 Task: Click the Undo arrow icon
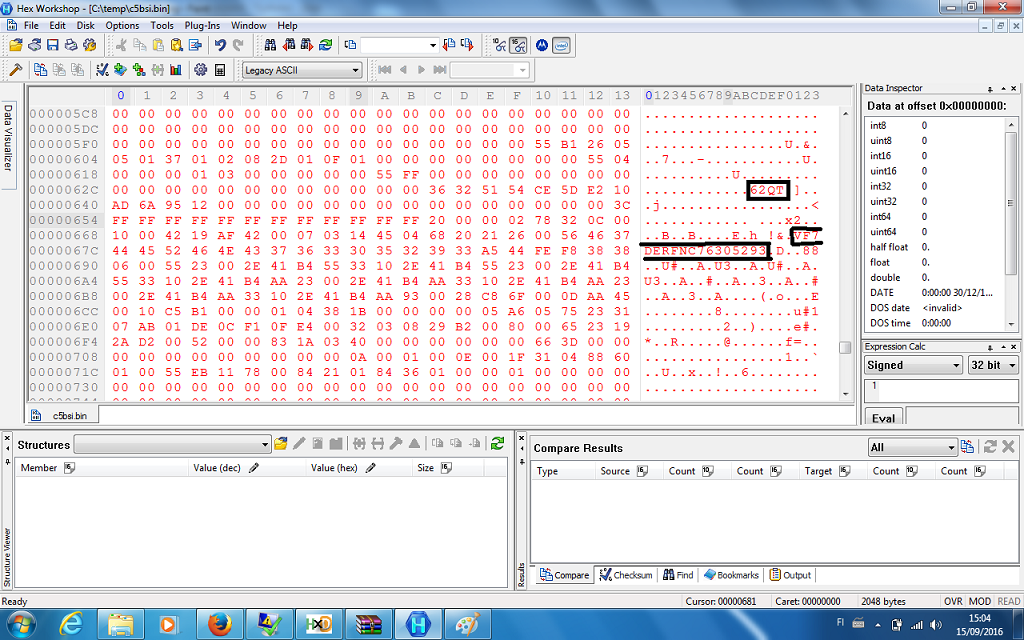pos(220,45)
